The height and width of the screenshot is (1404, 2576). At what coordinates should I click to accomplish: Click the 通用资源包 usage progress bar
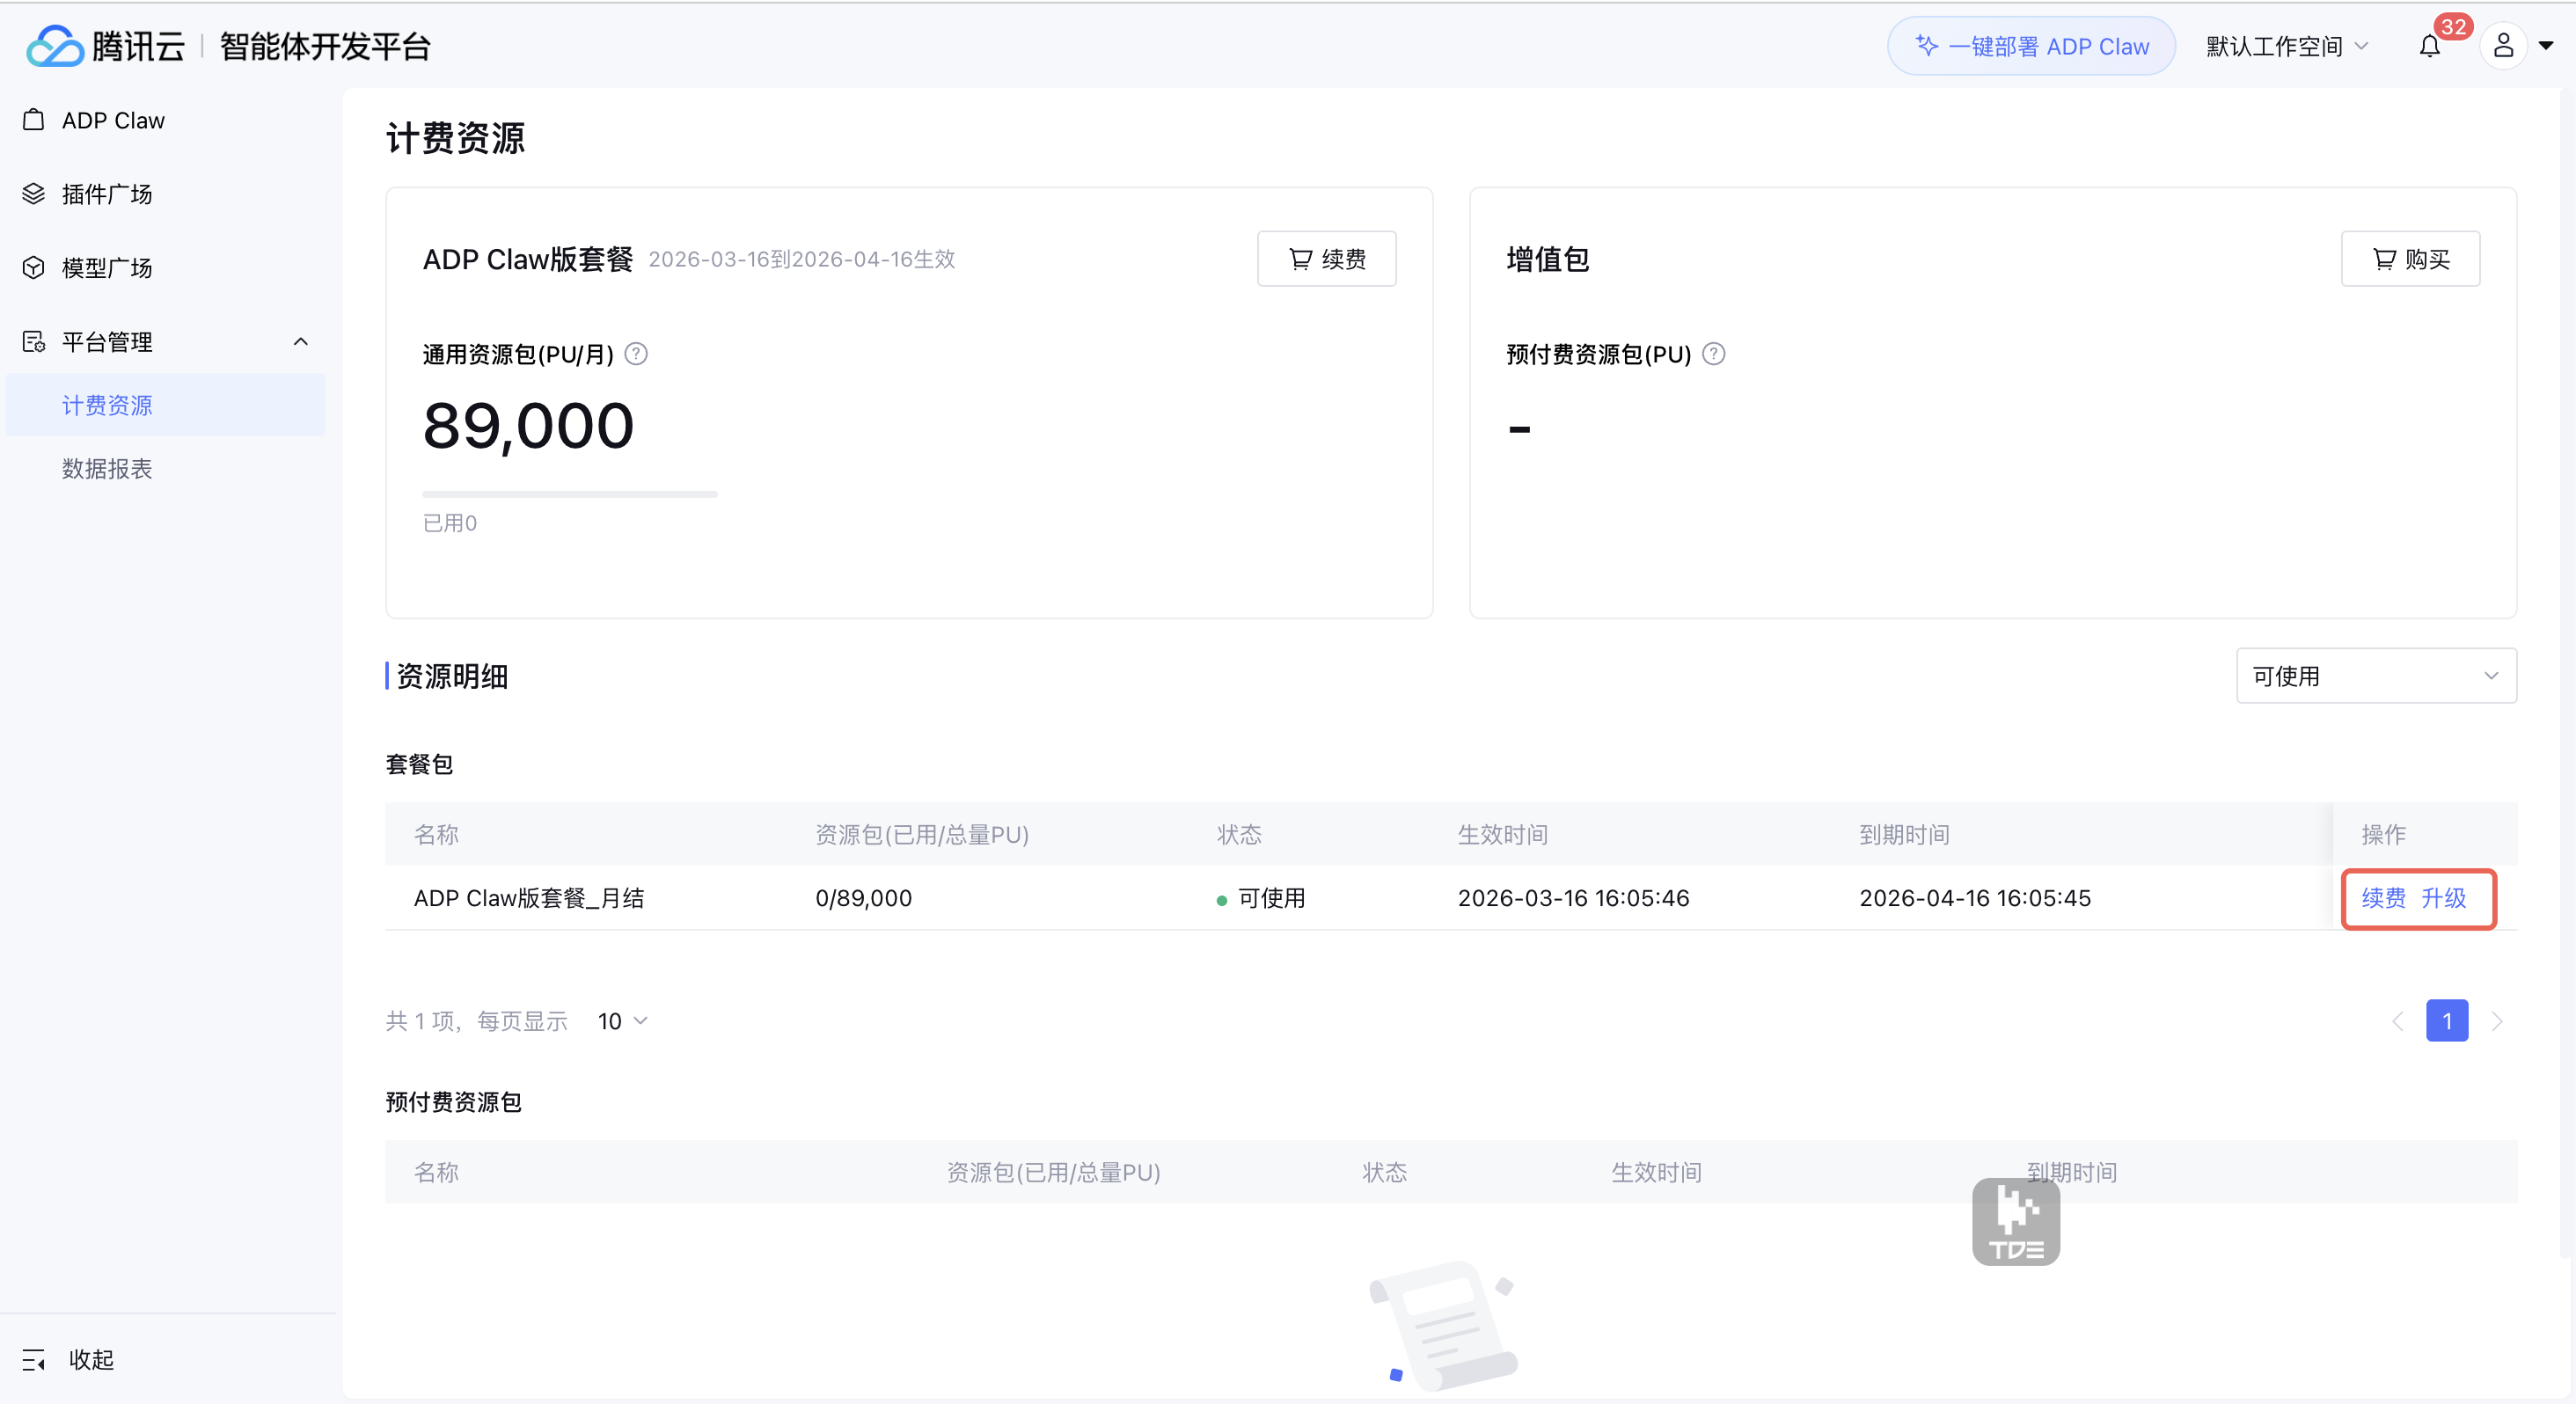point(569,494)
